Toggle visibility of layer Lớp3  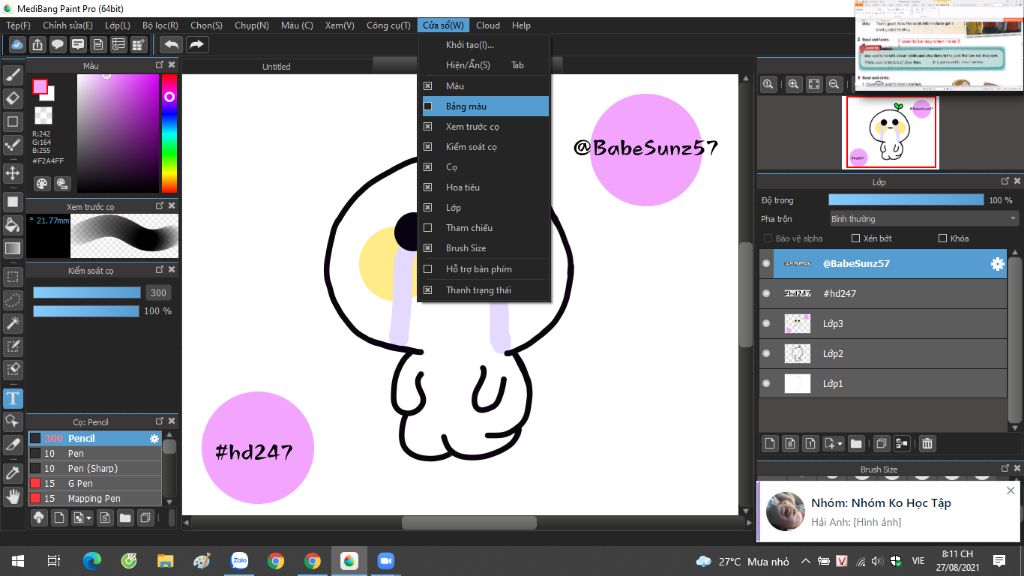(766, 323)
